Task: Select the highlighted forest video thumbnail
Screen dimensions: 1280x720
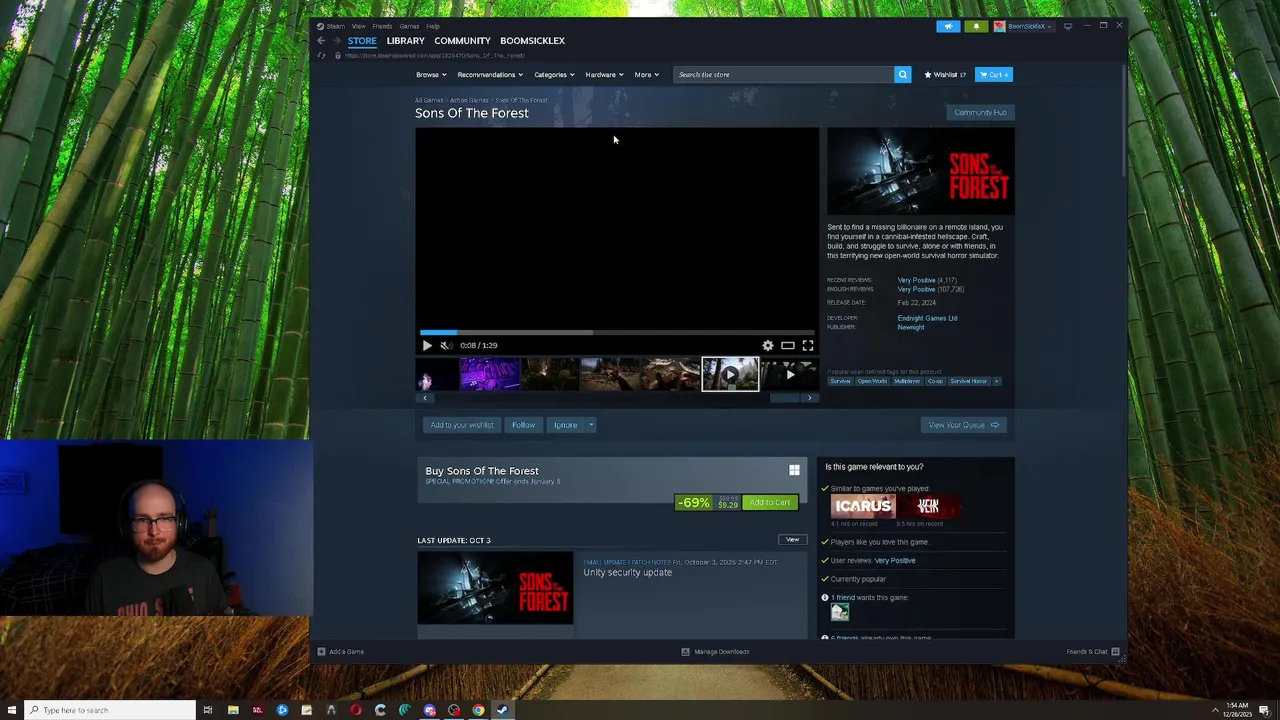Action: (x=730, y=374)
